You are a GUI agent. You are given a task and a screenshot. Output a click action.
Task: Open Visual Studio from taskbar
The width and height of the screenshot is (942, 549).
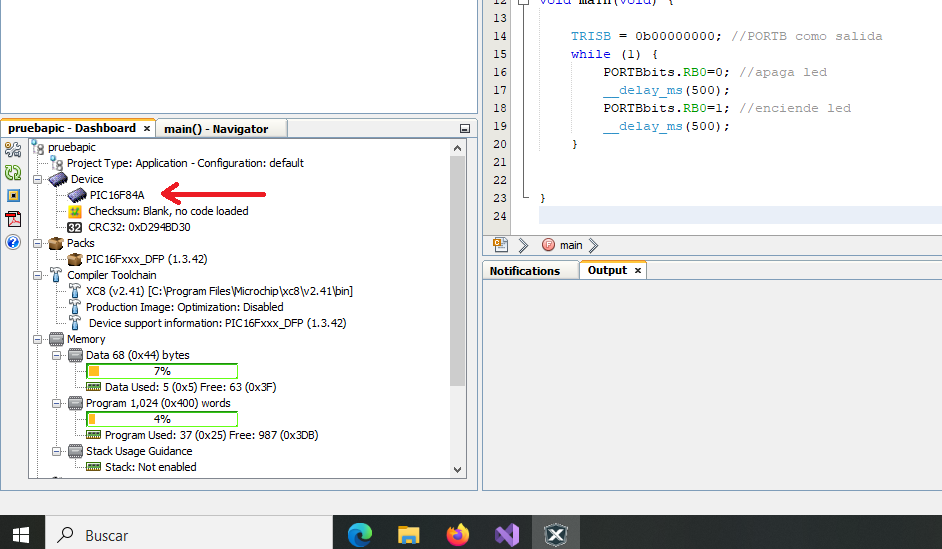coord(507,534)
